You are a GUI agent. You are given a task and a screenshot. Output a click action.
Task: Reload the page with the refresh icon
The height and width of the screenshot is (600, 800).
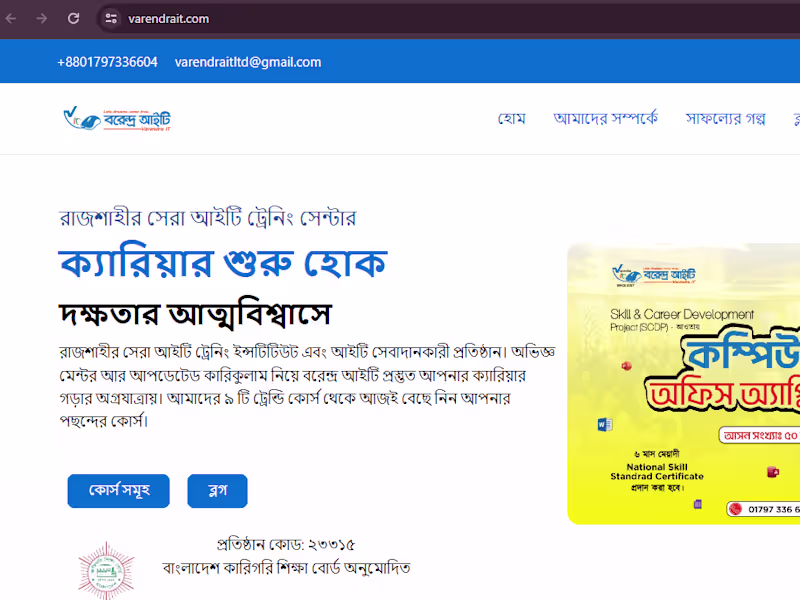click(73, 19)
